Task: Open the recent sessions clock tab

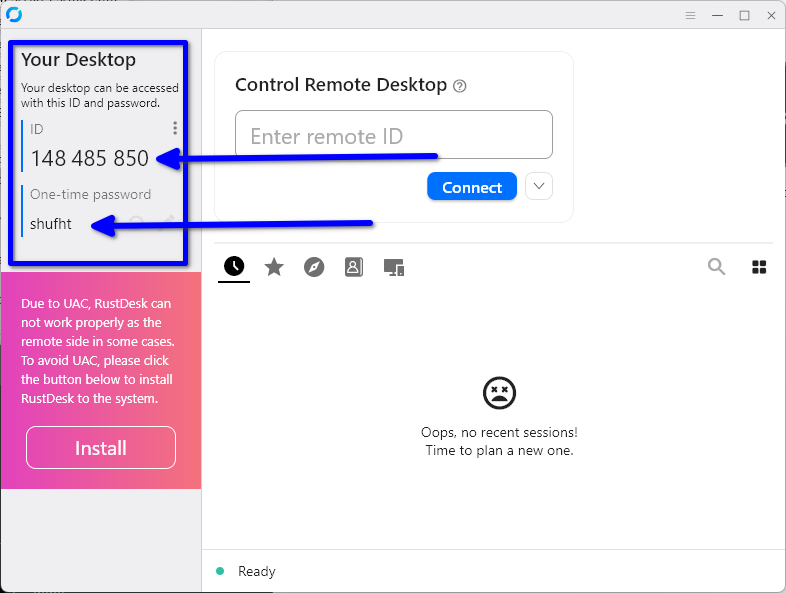Action: (233, 267)
